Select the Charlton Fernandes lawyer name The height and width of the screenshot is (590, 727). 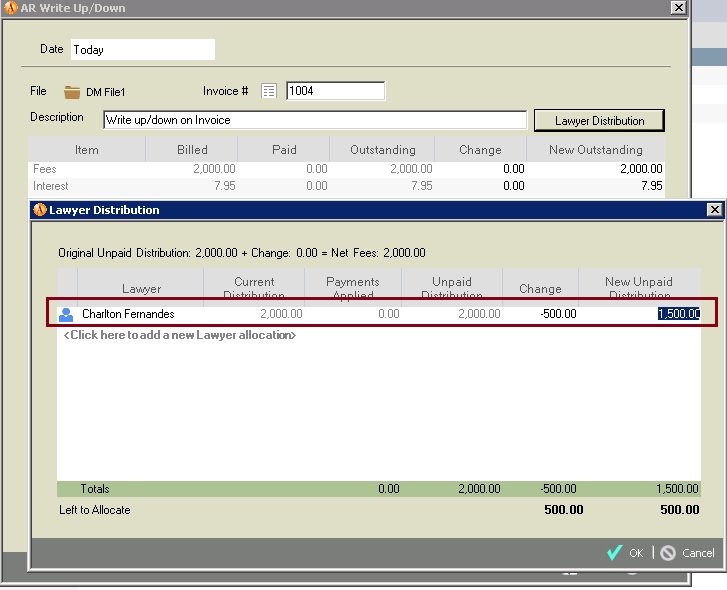tap(128, 314)
